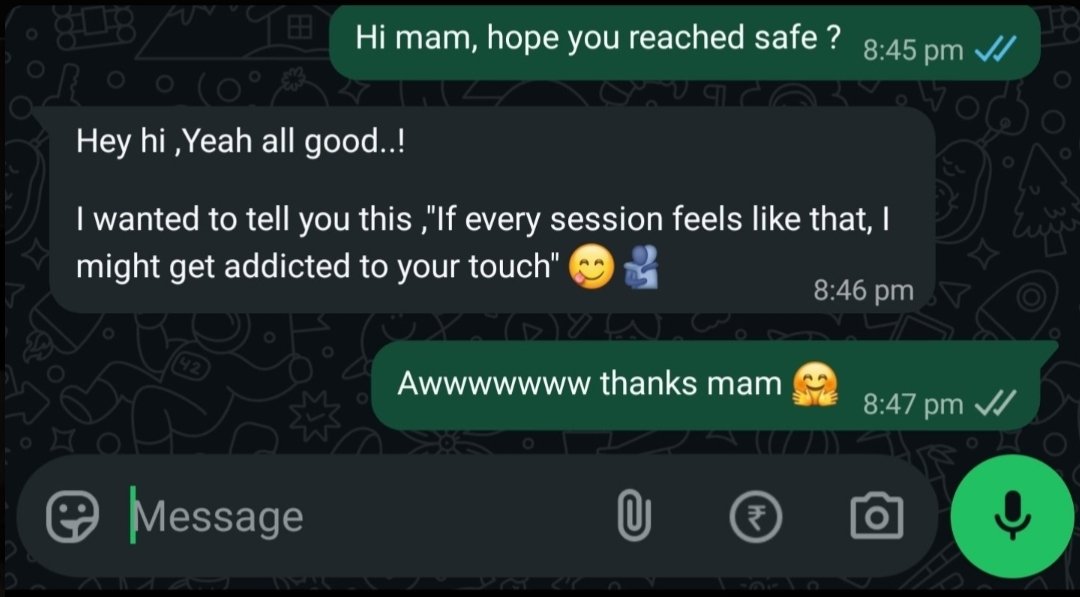
Task: Tap the green microphone voice button
Action: pyautogui.click(x=1012, y=516)
